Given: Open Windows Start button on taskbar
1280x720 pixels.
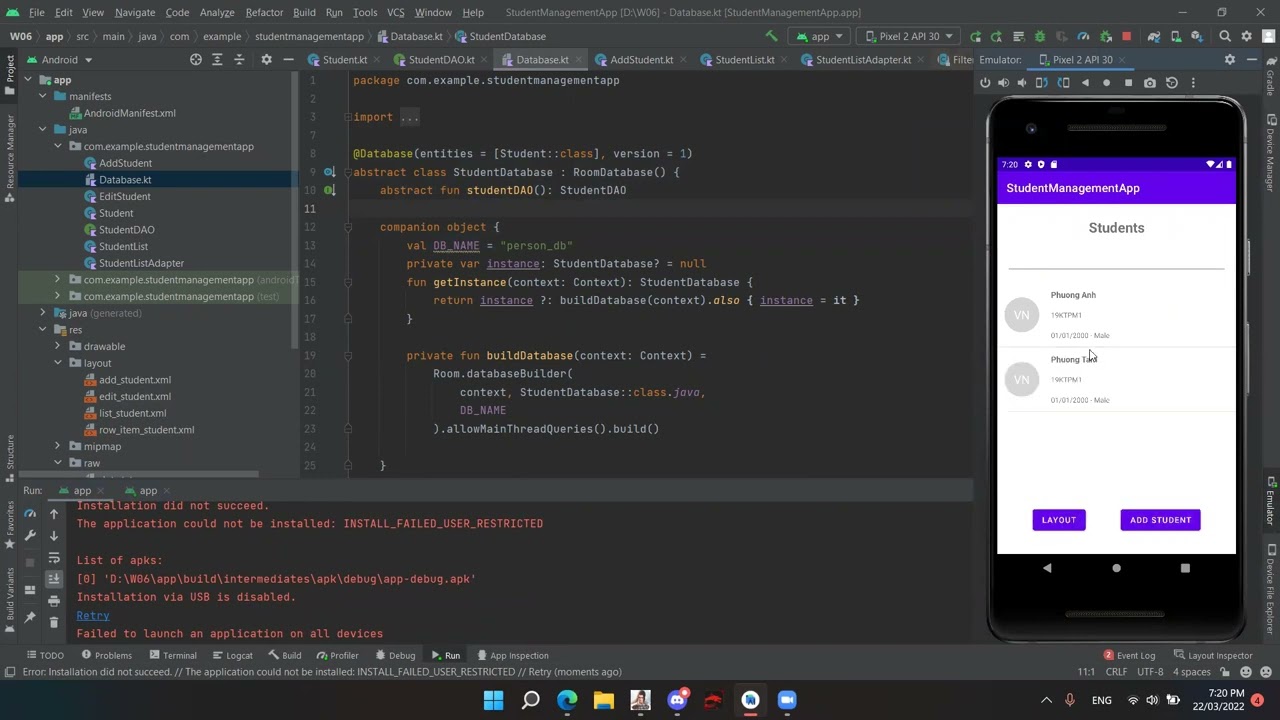Looking at the screenshot, I should pyautogui.click(x=494, y=700).
